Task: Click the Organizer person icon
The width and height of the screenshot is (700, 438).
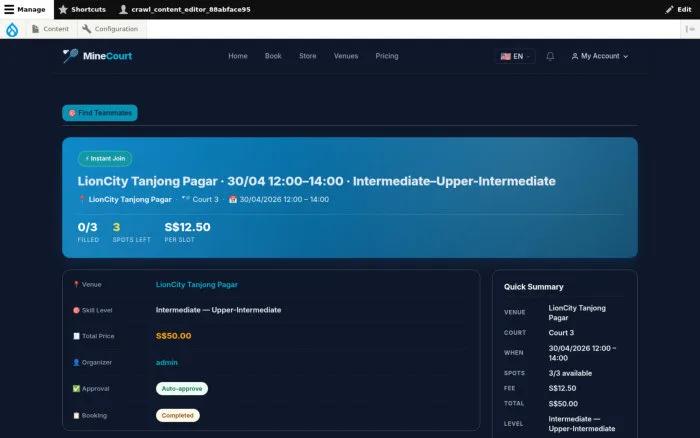Action: click(x=76, y=363)
